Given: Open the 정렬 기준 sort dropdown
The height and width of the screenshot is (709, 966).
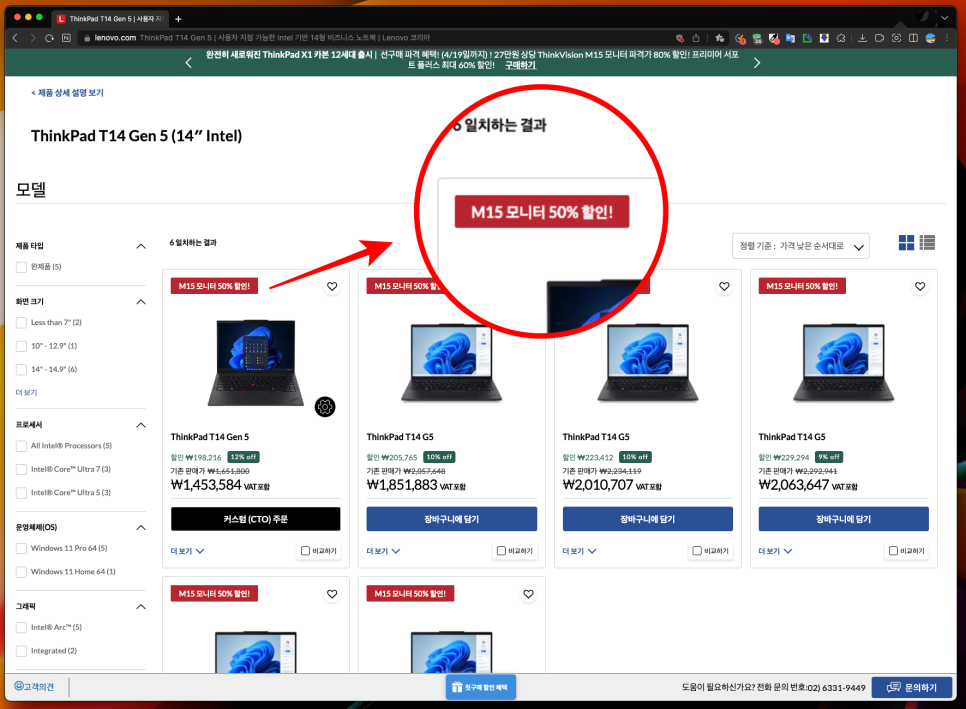Looking at the screenshot, I should click(800, 246).
